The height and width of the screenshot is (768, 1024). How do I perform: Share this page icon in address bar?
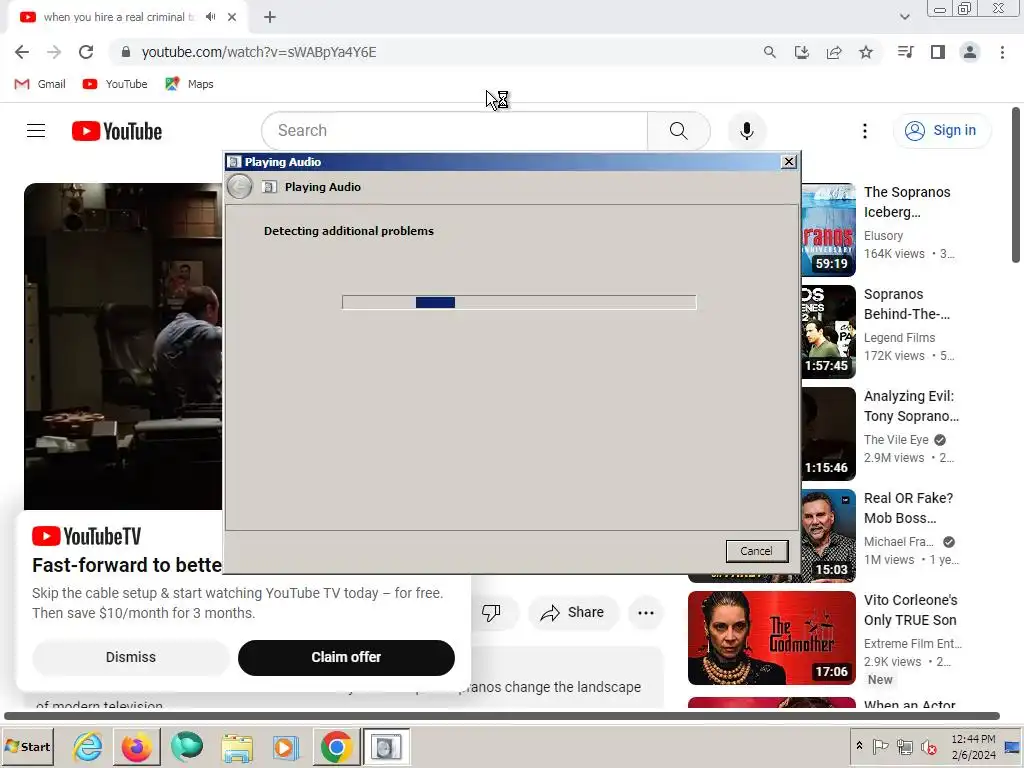pyautogui.click(x=834, y=52)
